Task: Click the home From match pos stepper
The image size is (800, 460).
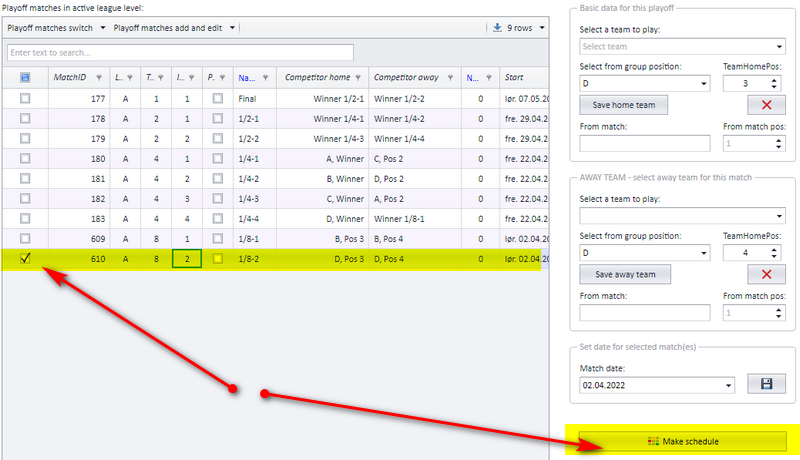Action: [x=778, y=143]
